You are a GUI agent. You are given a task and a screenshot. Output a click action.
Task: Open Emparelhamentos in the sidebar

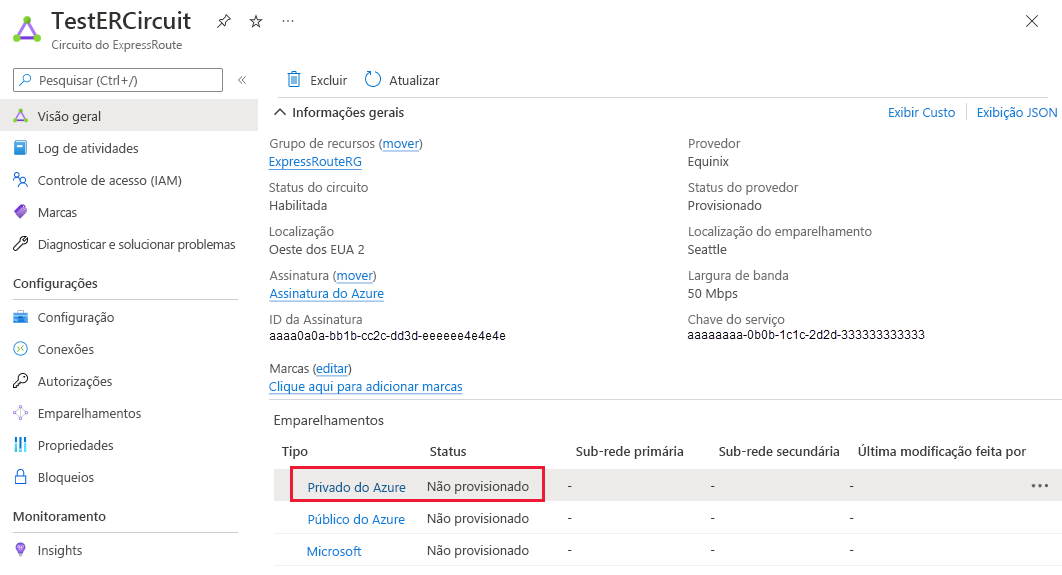coord(89,413)
